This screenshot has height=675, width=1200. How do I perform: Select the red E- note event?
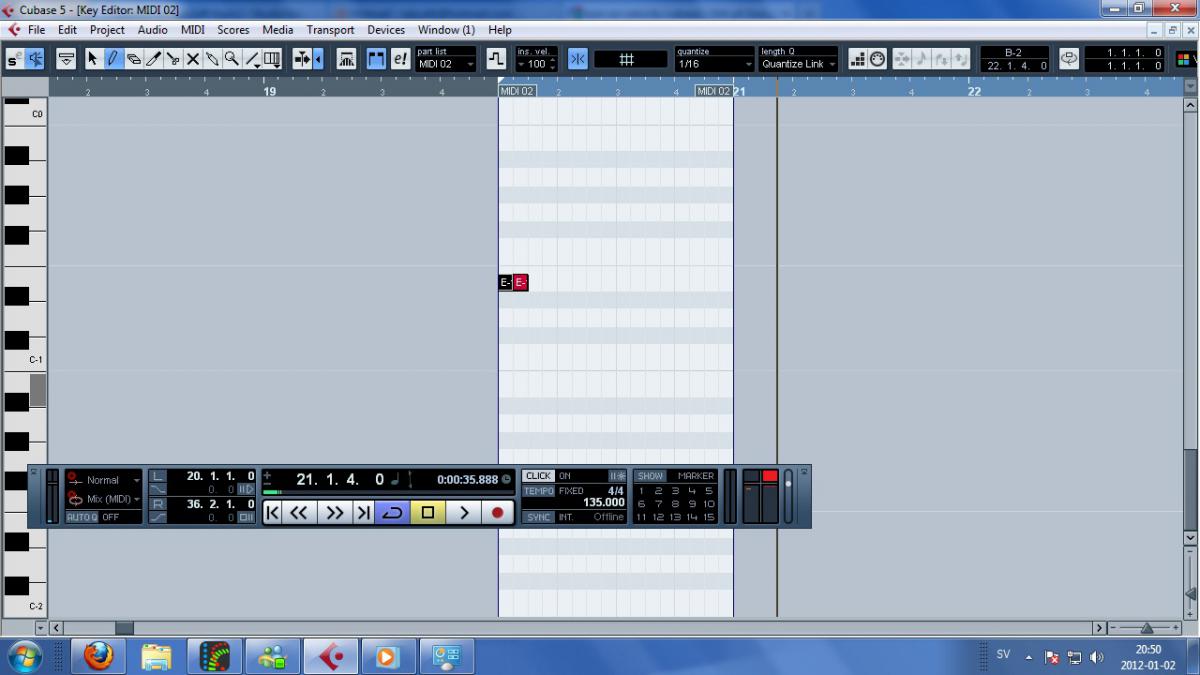point(521,283)
